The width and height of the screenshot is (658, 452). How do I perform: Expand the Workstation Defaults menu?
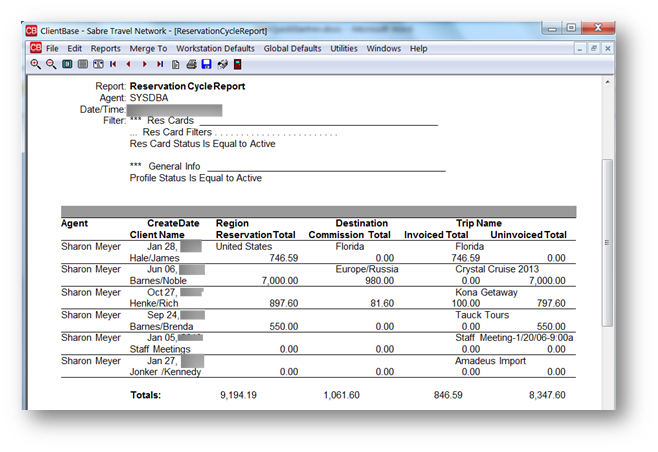215,48
